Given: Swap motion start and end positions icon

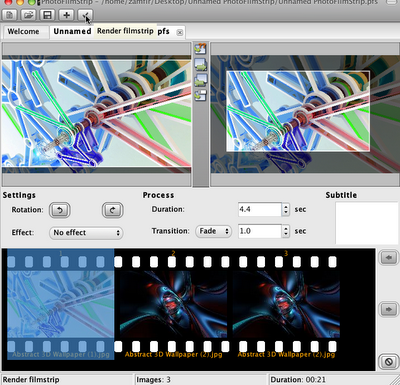Looking at the screenshot, I should pos(200,95).
